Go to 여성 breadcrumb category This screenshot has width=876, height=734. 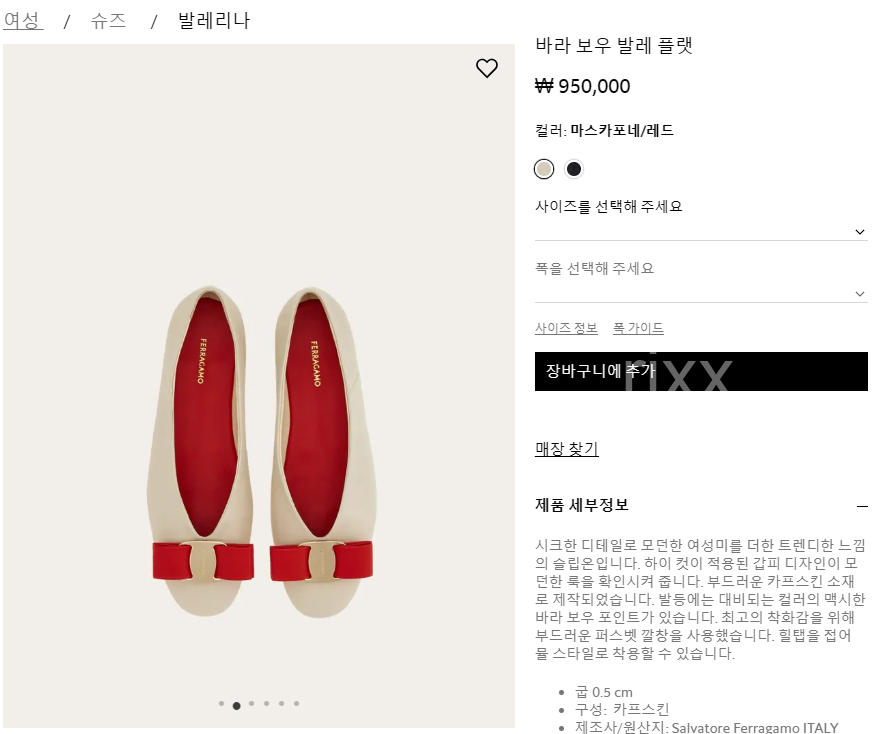pos(22,21)
